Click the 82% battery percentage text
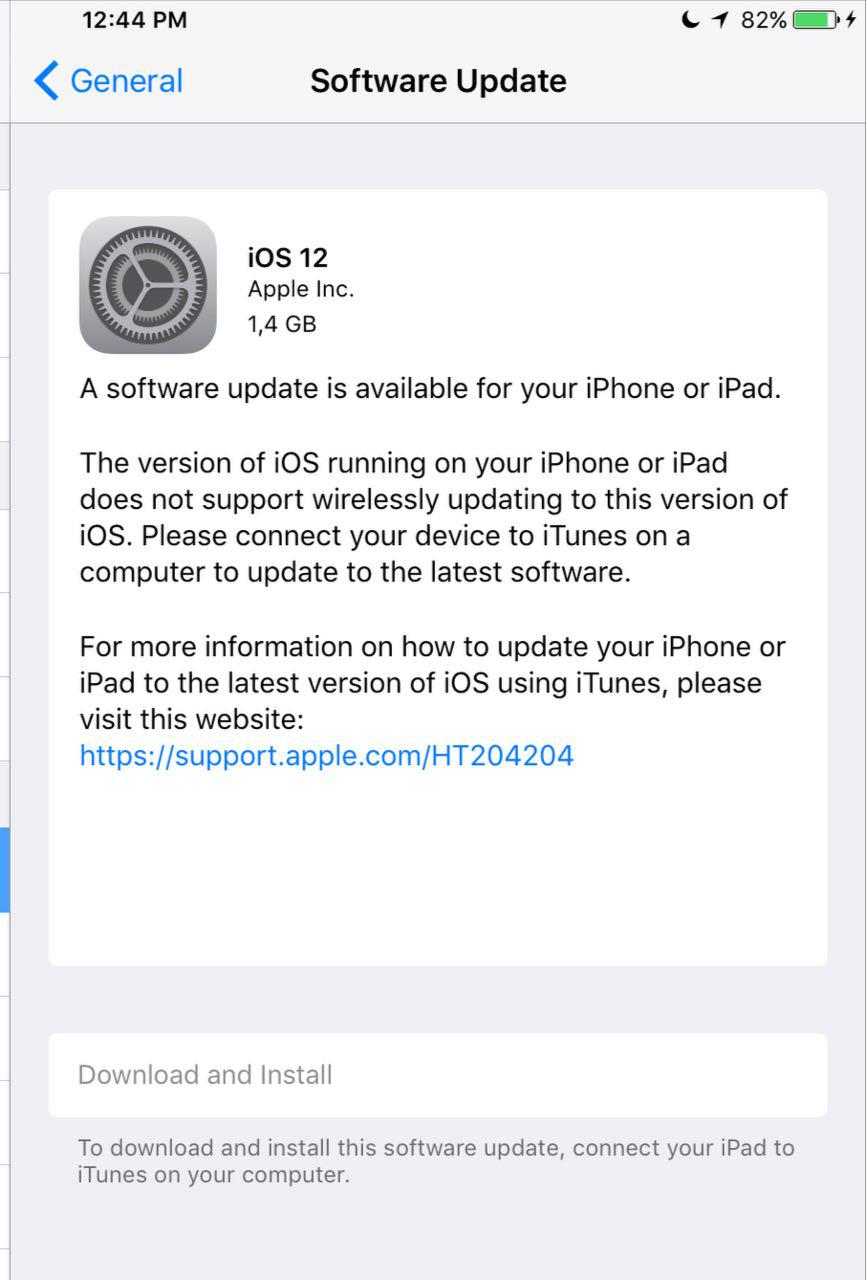 764,20
